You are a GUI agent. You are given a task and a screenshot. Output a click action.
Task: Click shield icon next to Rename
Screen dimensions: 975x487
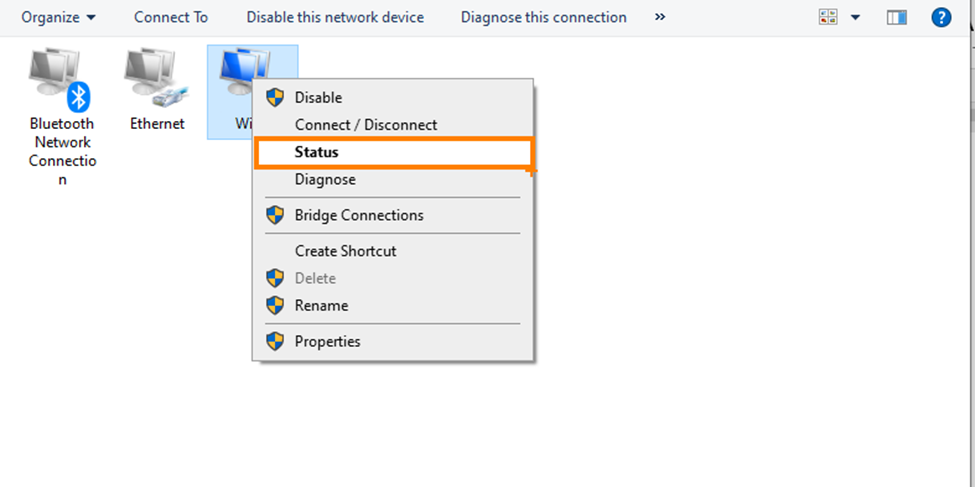coord(275,305)
